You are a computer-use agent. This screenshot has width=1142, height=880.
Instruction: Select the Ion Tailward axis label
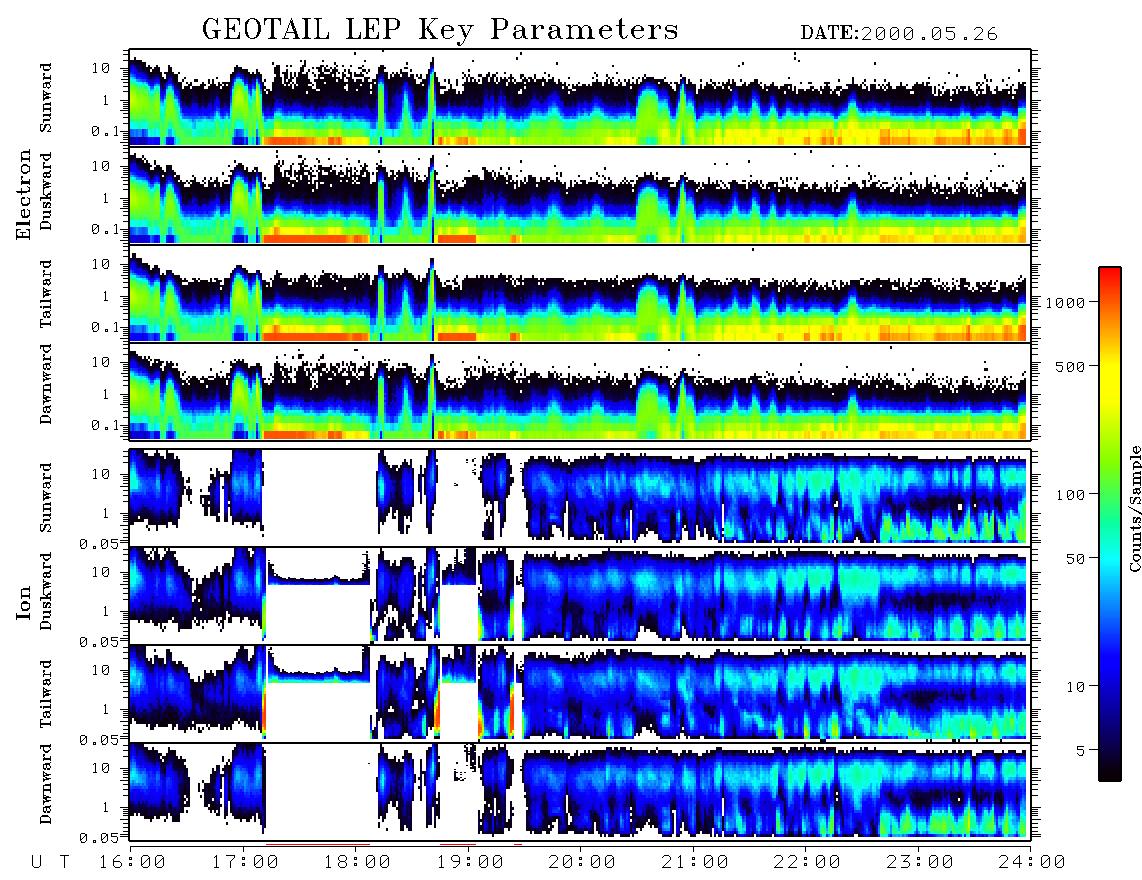point(46,694)
